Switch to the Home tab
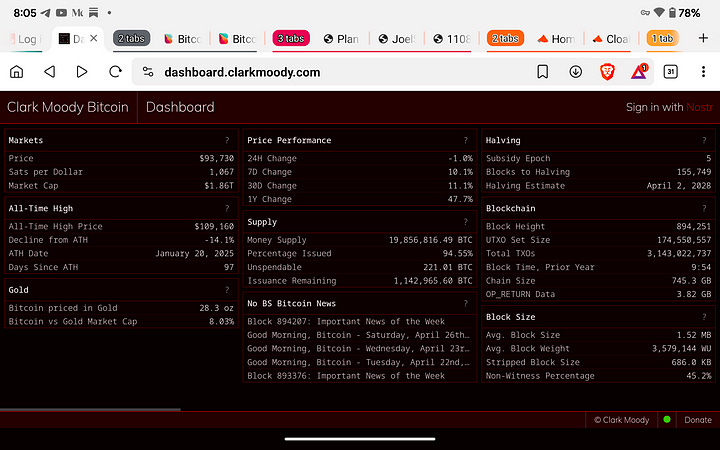 [x=556, y=39]
